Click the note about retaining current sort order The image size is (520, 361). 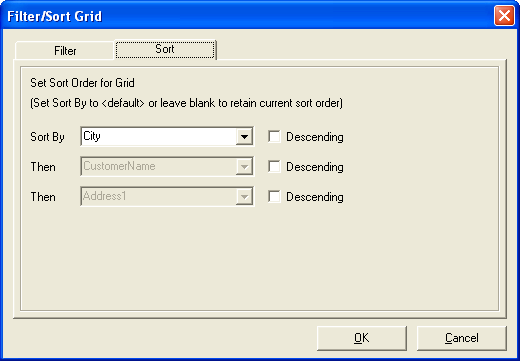pyautogui.click(x=186, y=103)
